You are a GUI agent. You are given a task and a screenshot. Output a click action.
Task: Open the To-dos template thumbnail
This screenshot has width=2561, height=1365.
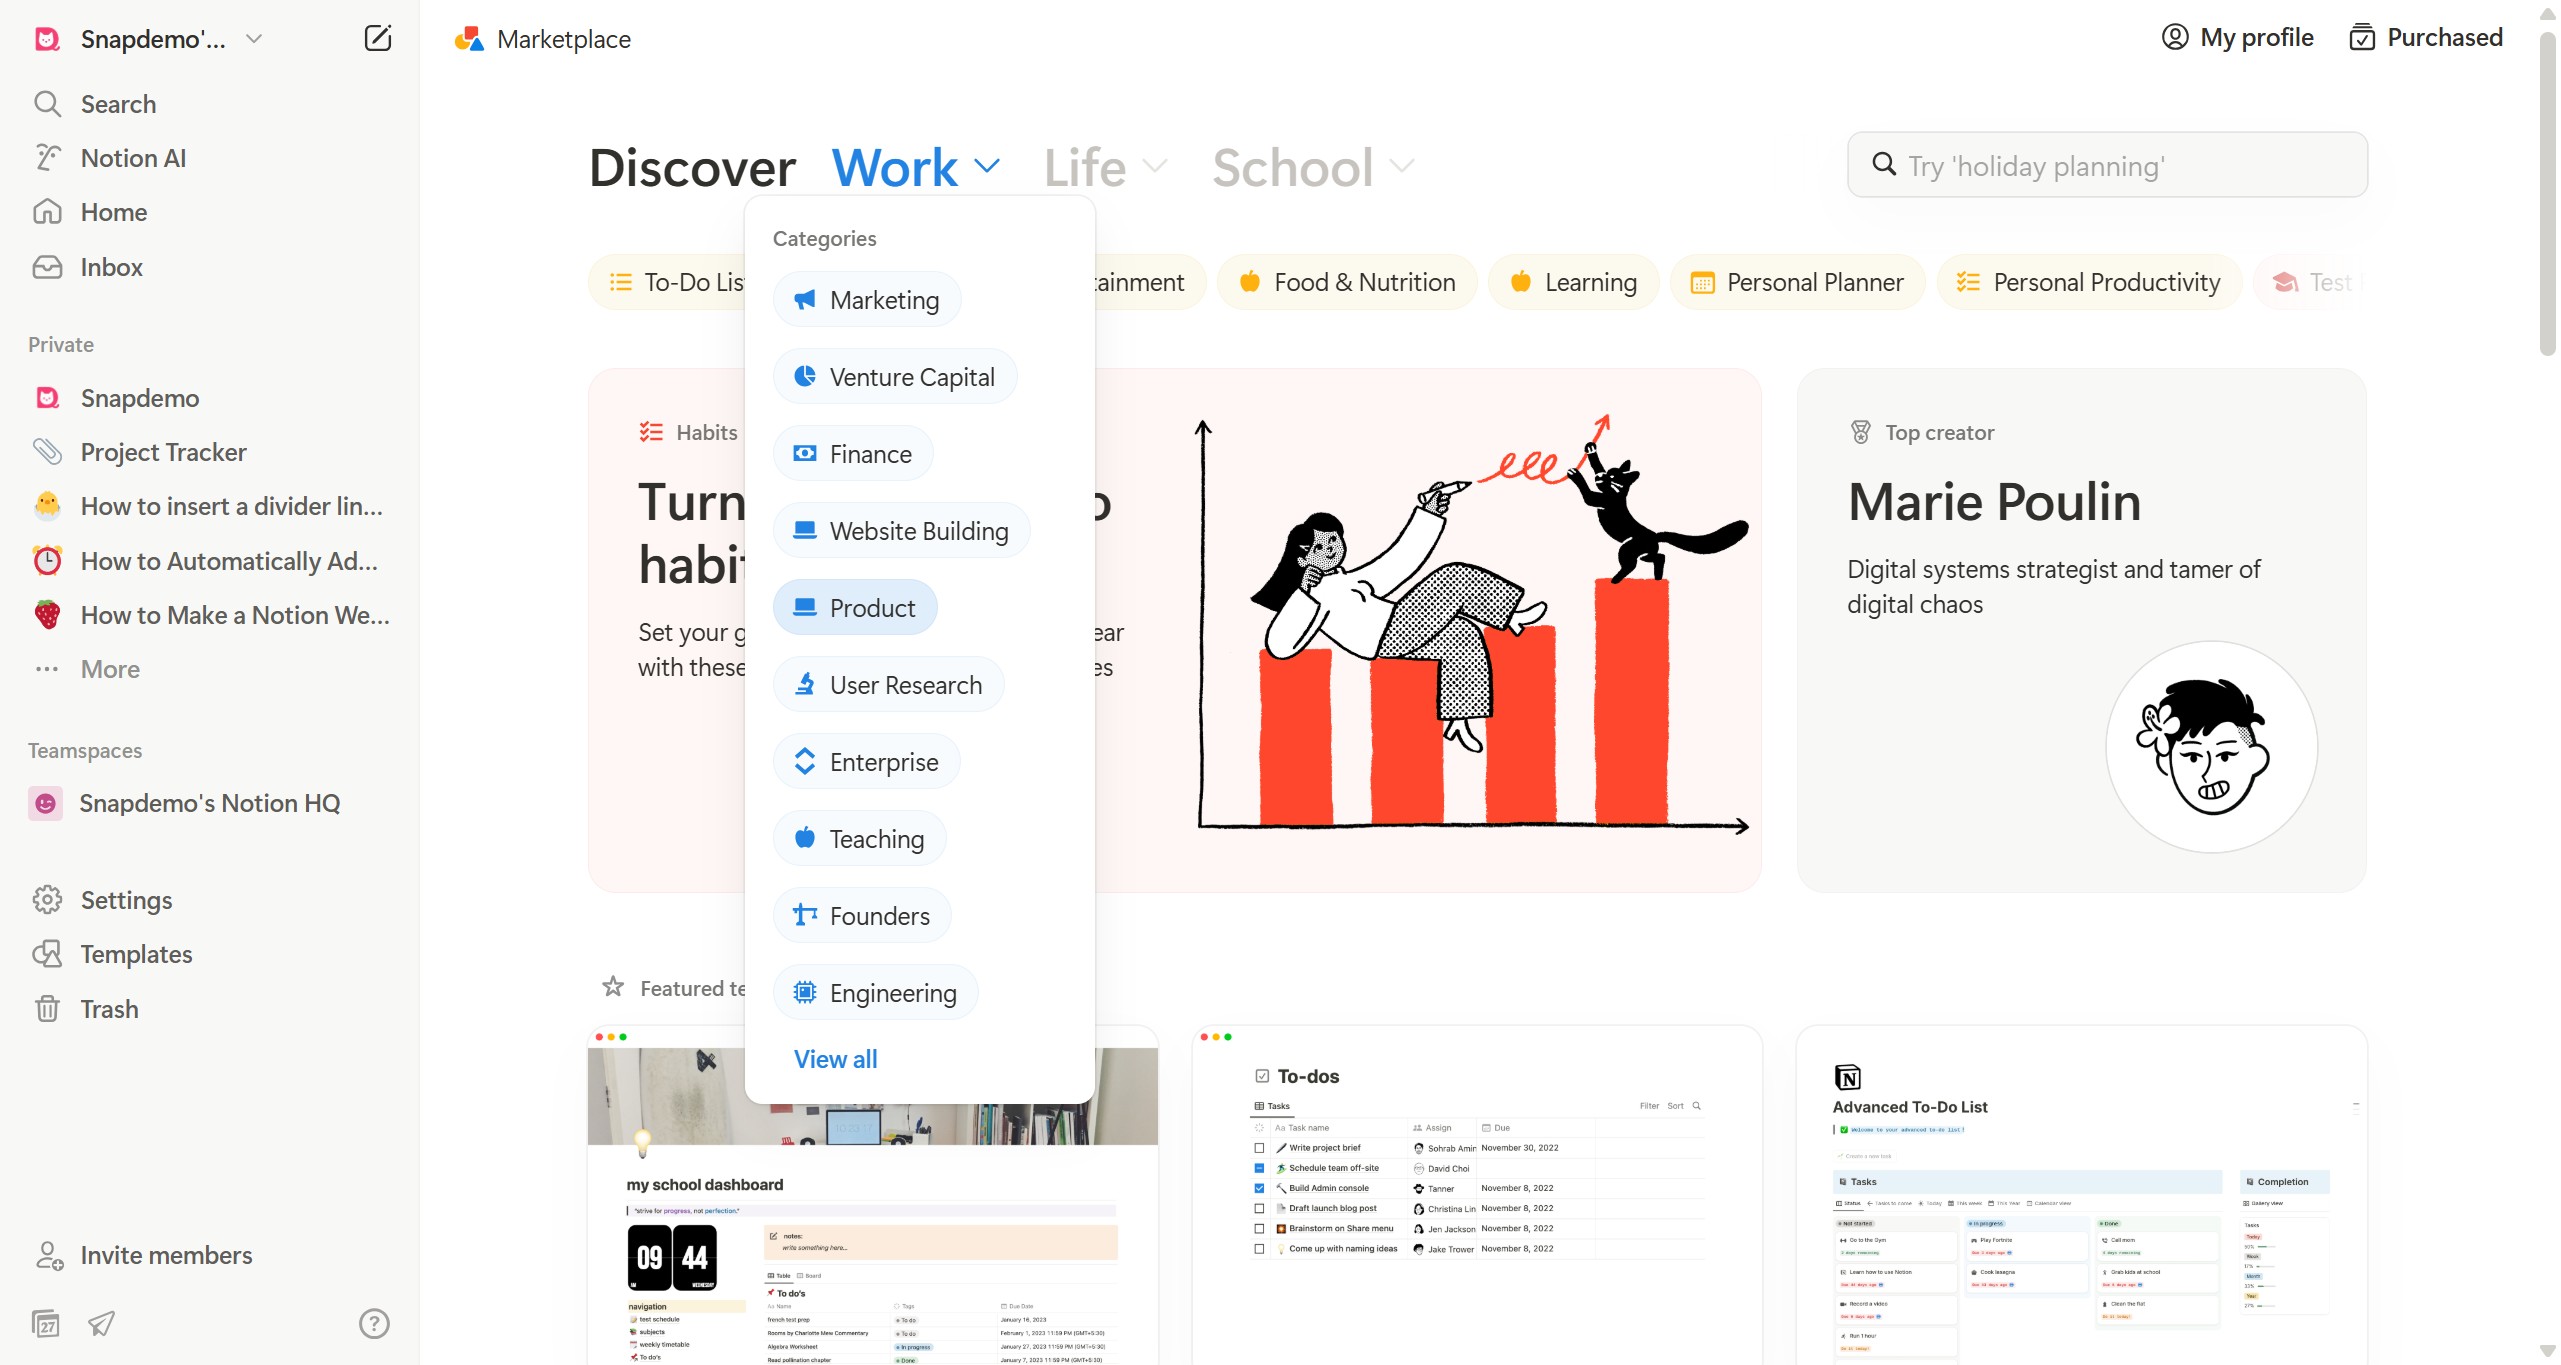point(1477,1195)
